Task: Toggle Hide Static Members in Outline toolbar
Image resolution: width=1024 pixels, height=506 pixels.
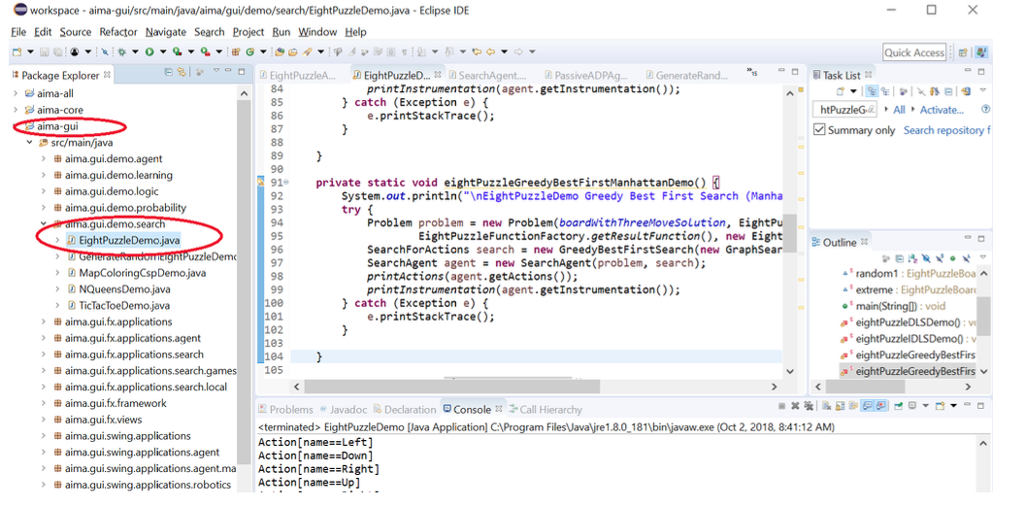Action: click(x=940, y=259)
